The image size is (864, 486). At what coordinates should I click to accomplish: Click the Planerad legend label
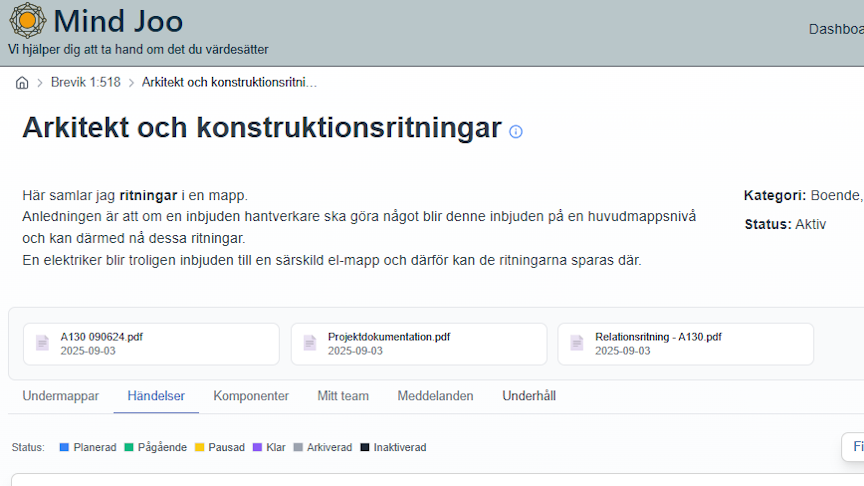coord(95,447)
